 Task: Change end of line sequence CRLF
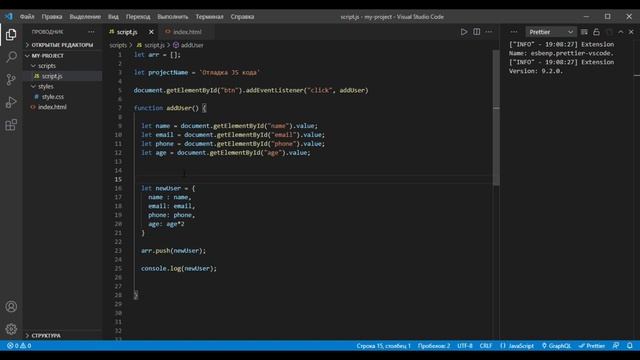pyautogui.click(x=485, y=346)
